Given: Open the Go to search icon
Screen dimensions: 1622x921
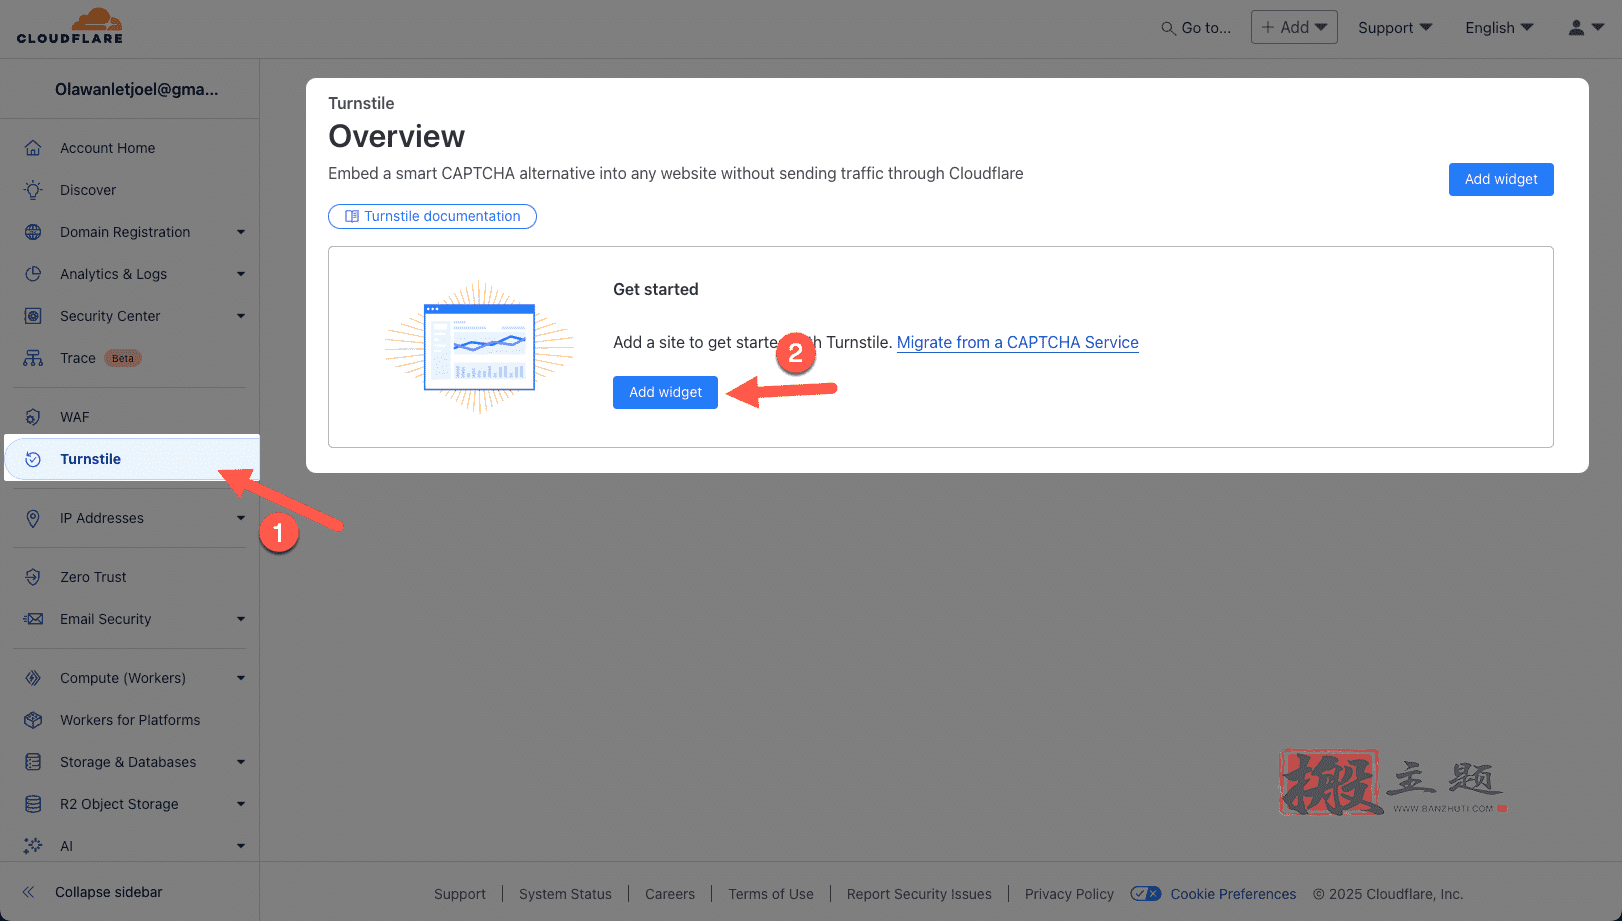Looking at the screenshot, I should [1167, 28].
